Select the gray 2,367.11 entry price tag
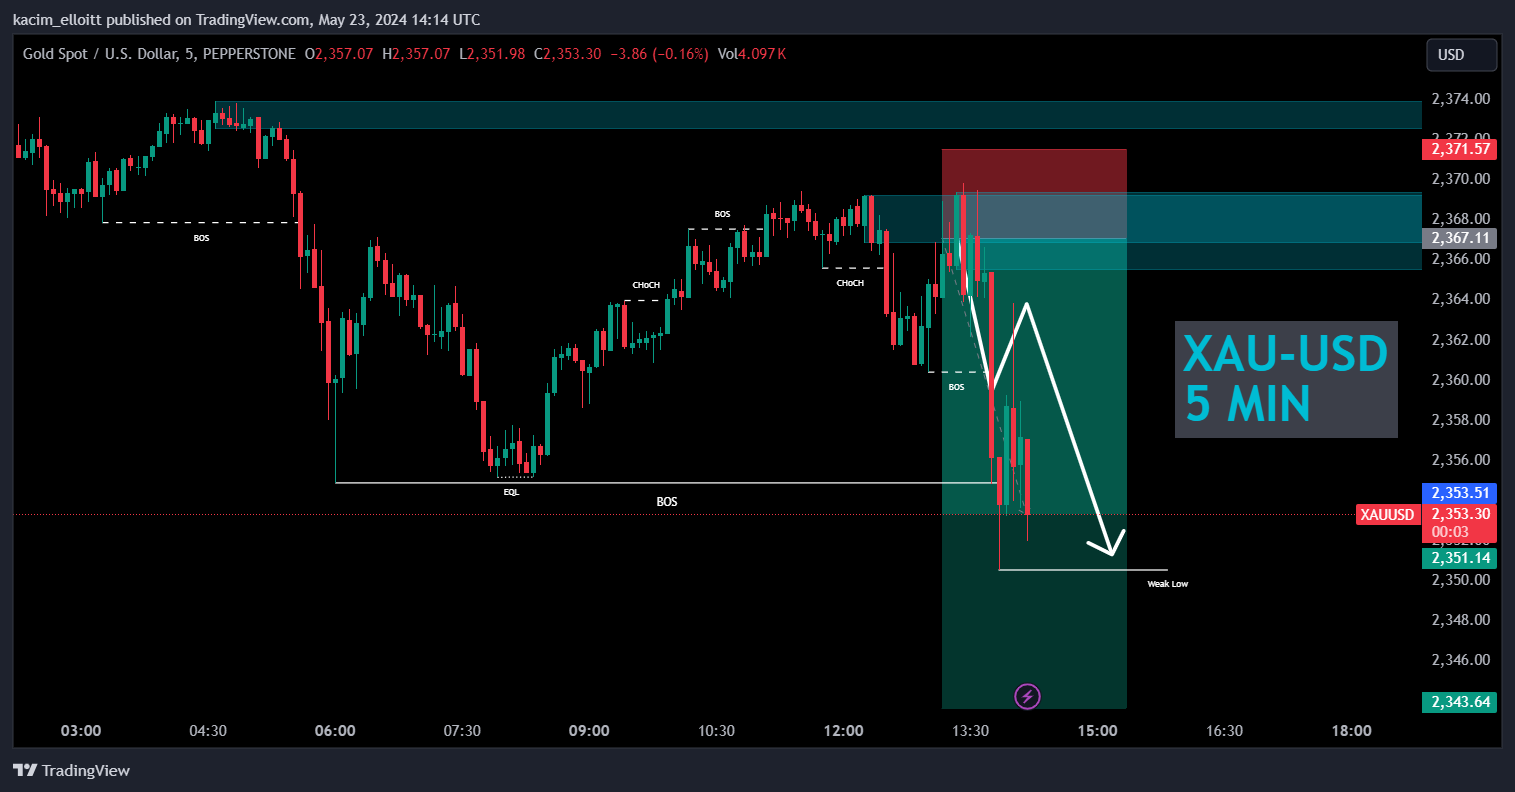 coord(1460,238)
